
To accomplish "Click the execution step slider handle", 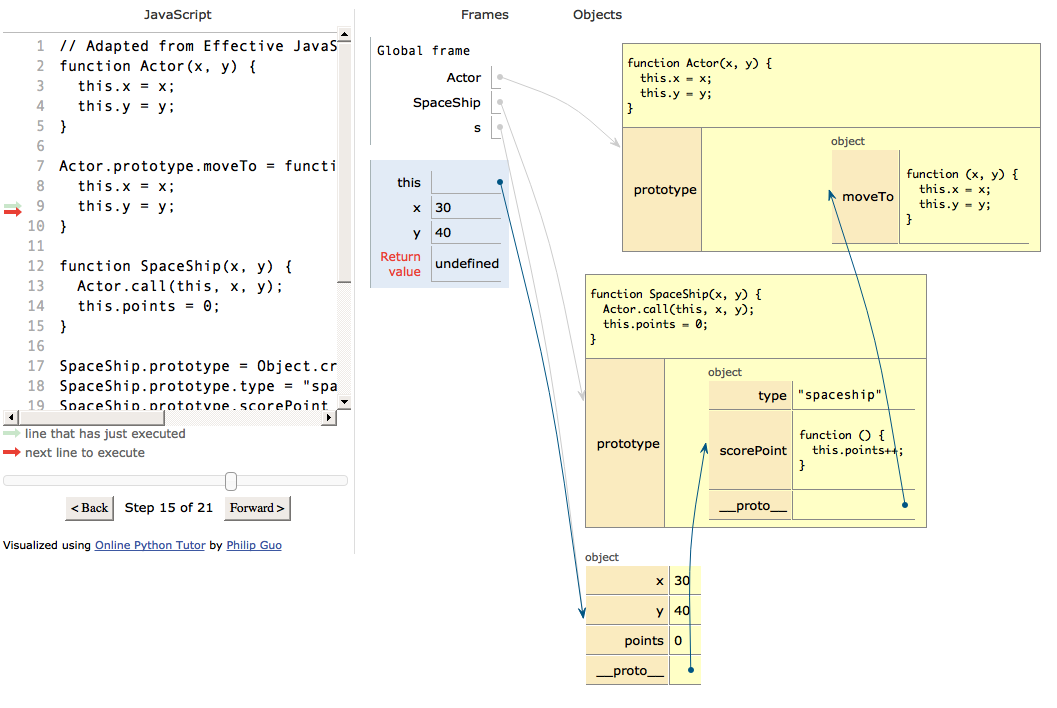I will (x=231, y=481).
